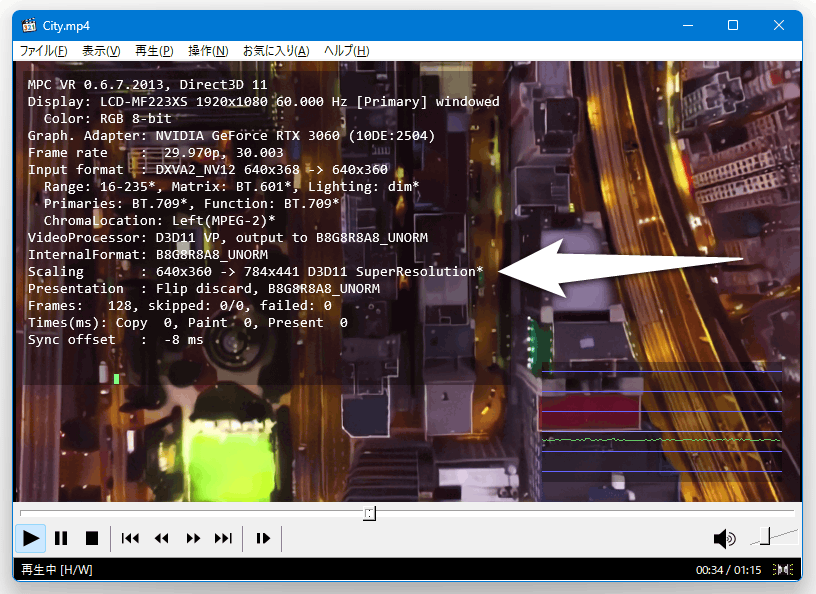Stop the video playback
This screenshot has width=816, height=594.
click(x=92, y=538)
